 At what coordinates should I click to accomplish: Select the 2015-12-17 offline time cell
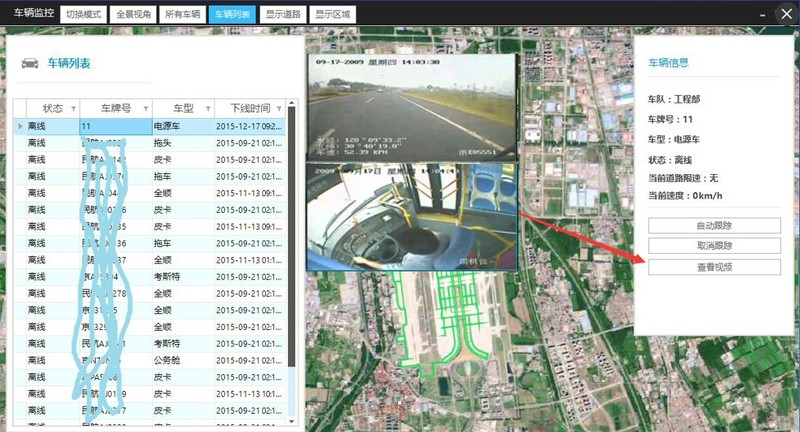coord(250,126)
